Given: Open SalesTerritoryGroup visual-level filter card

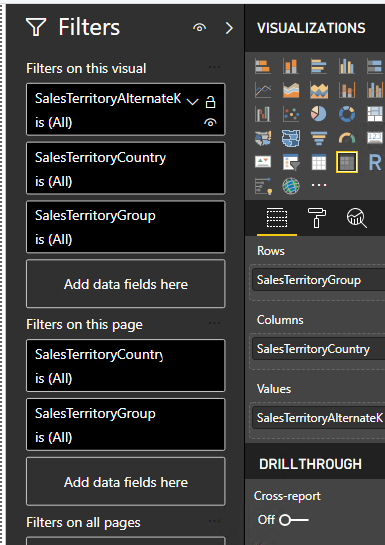Looking at the screenshot, I should (x=126, y=227).
